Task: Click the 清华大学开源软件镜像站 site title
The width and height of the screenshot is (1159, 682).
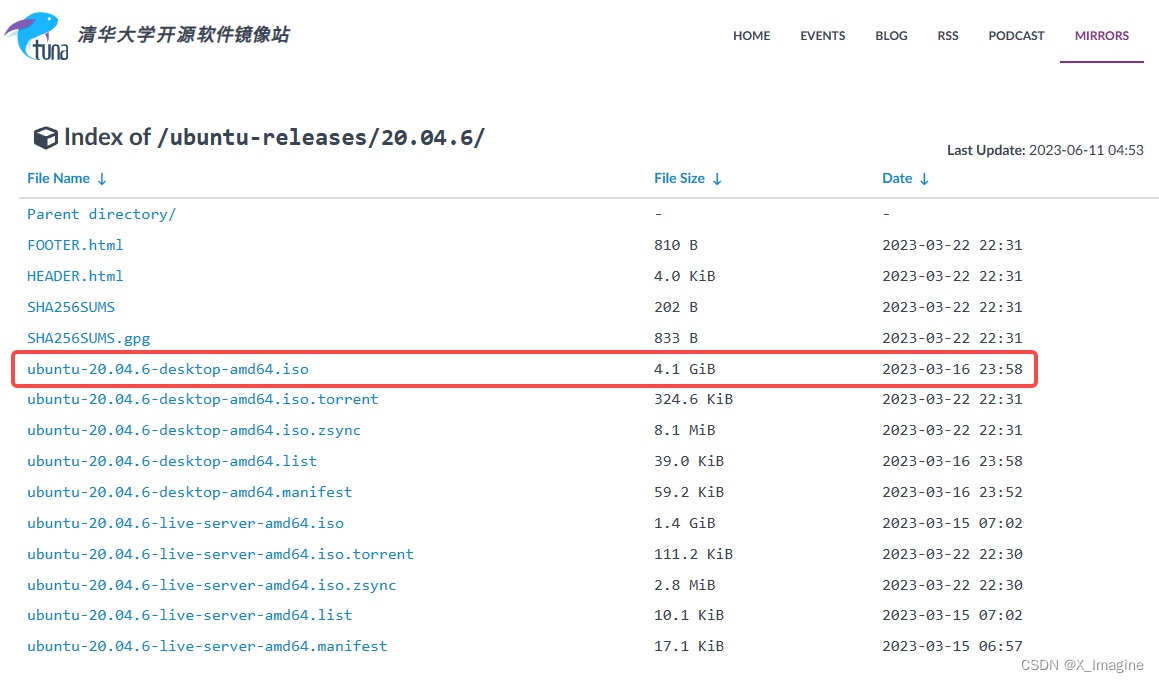Action: (x=183, y=35)
